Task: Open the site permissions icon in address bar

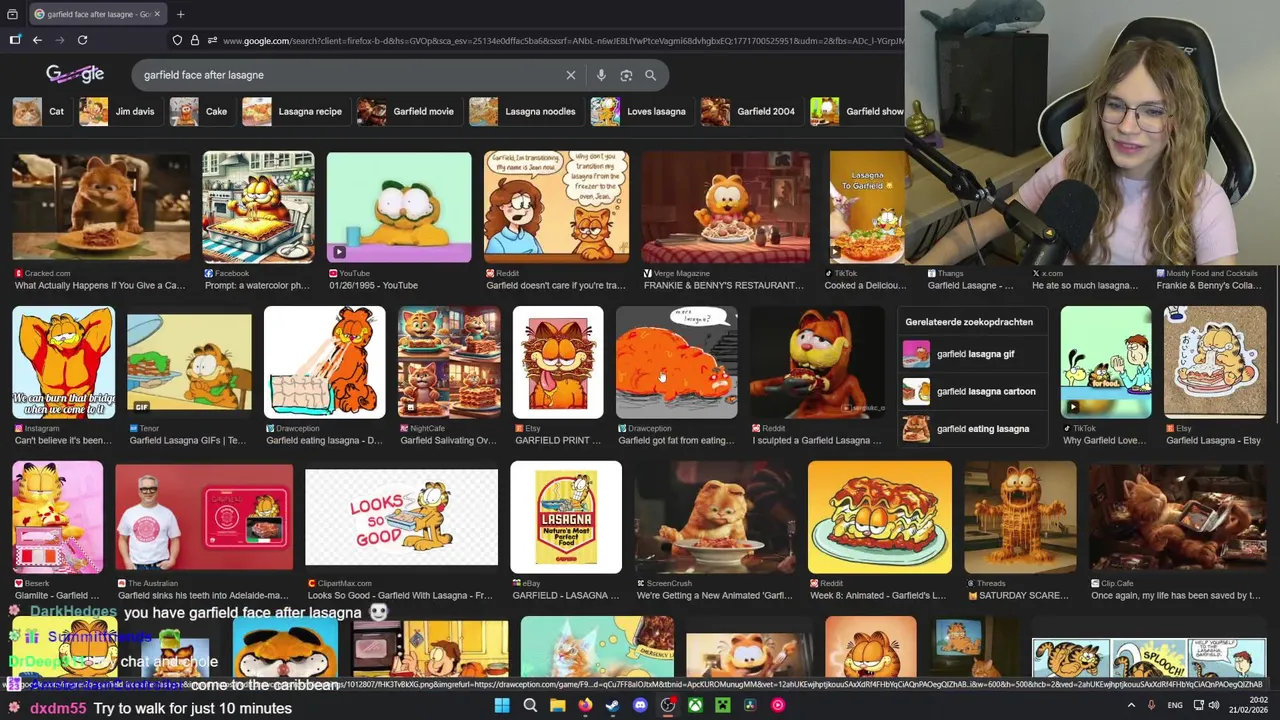Action: click(x=212, y=40)
